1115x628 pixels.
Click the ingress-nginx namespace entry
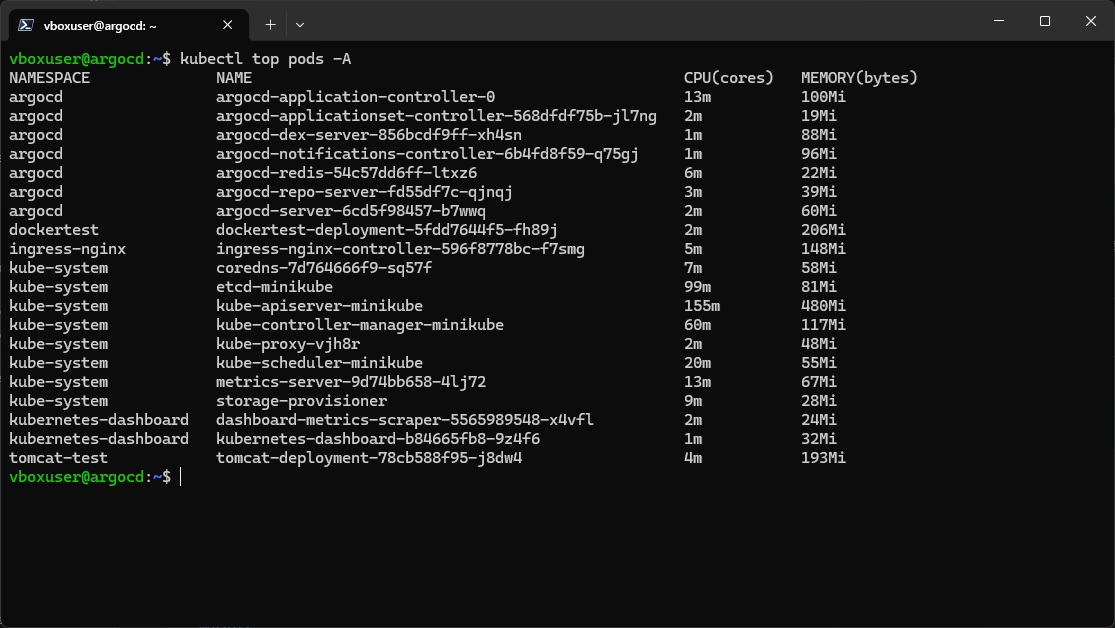(68, 249)
